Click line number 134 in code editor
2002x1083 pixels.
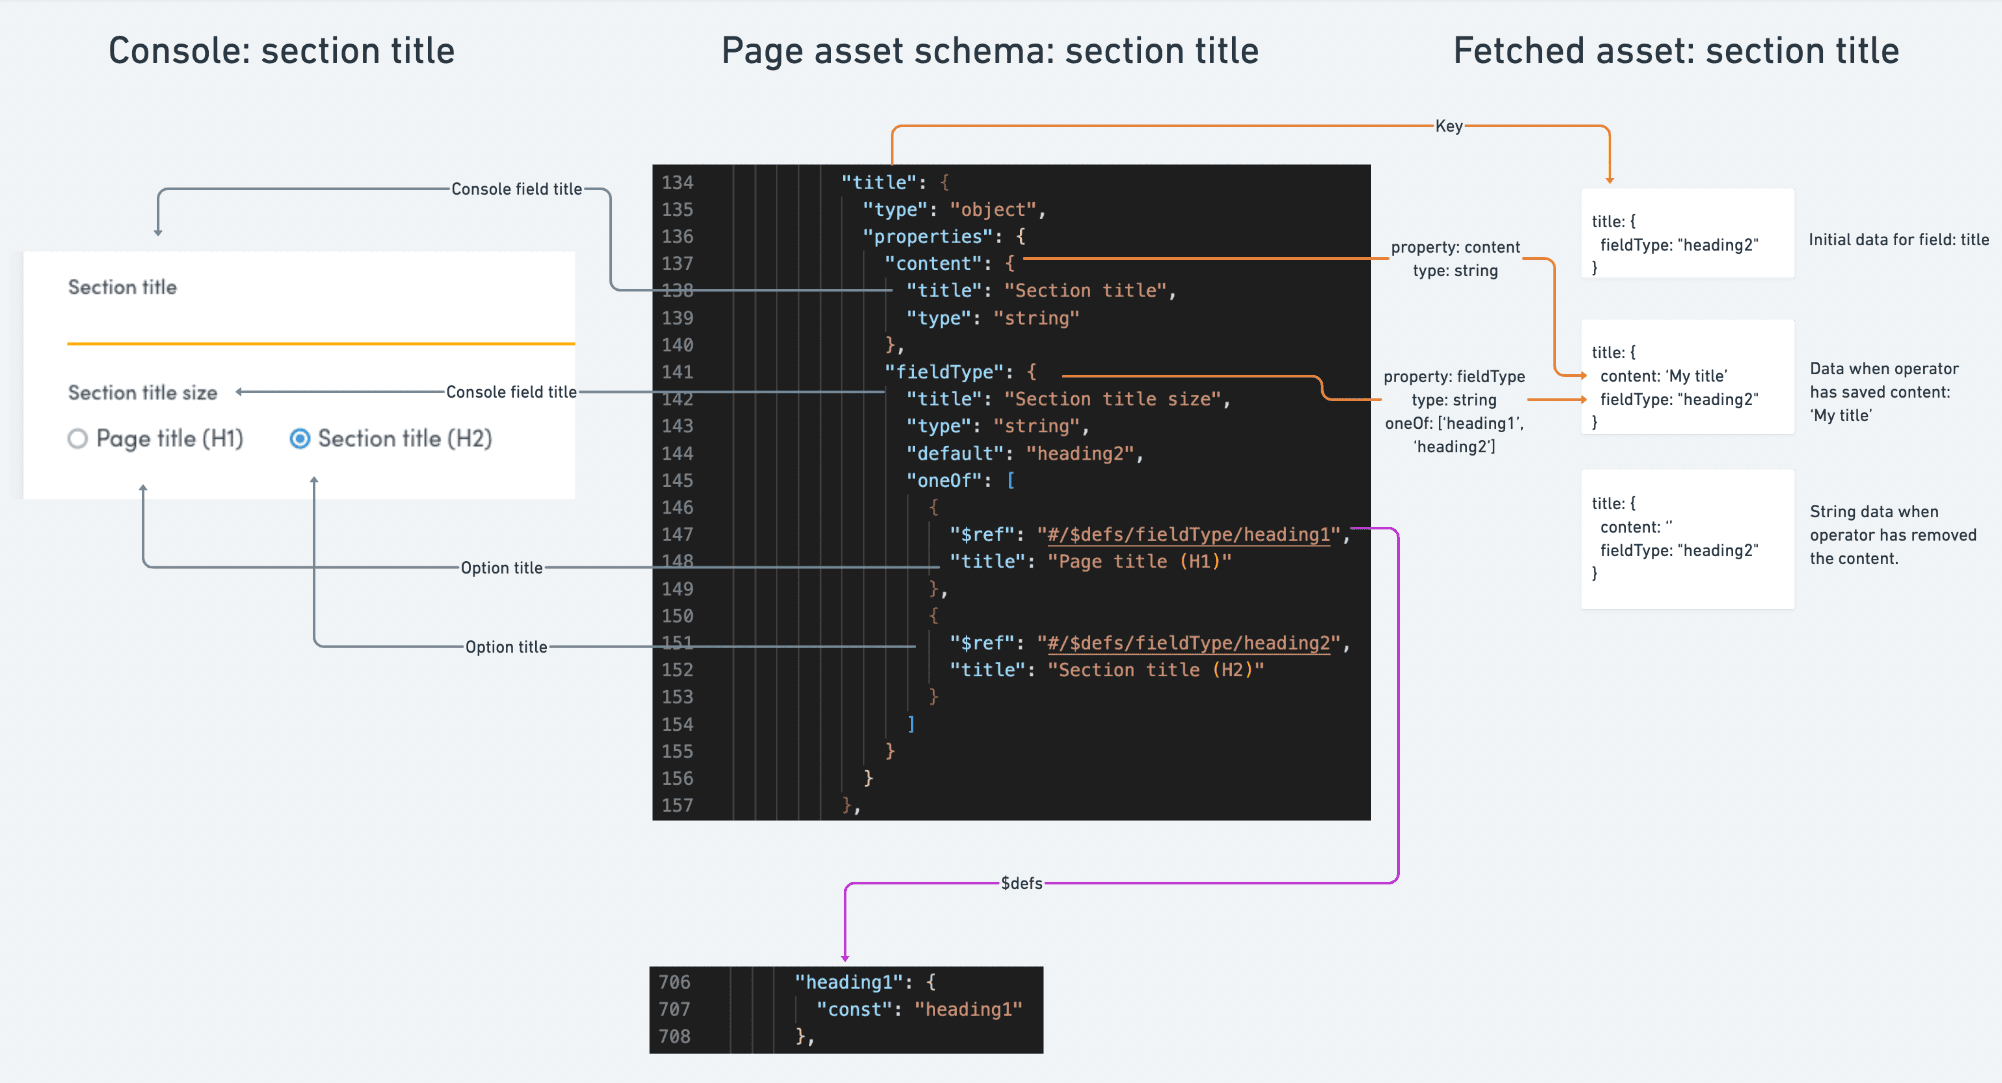pyautogui.click(x=677, y=183)
